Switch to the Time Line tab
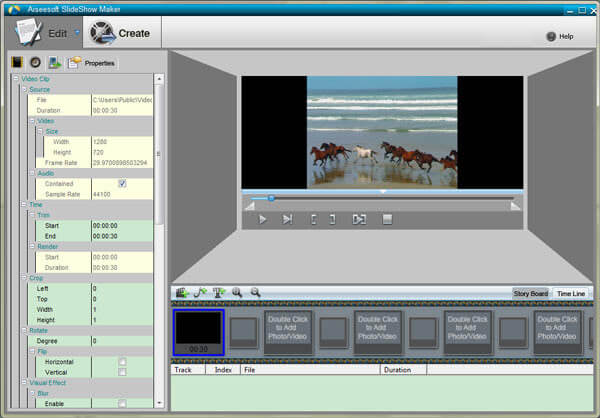 click(569, 293)
